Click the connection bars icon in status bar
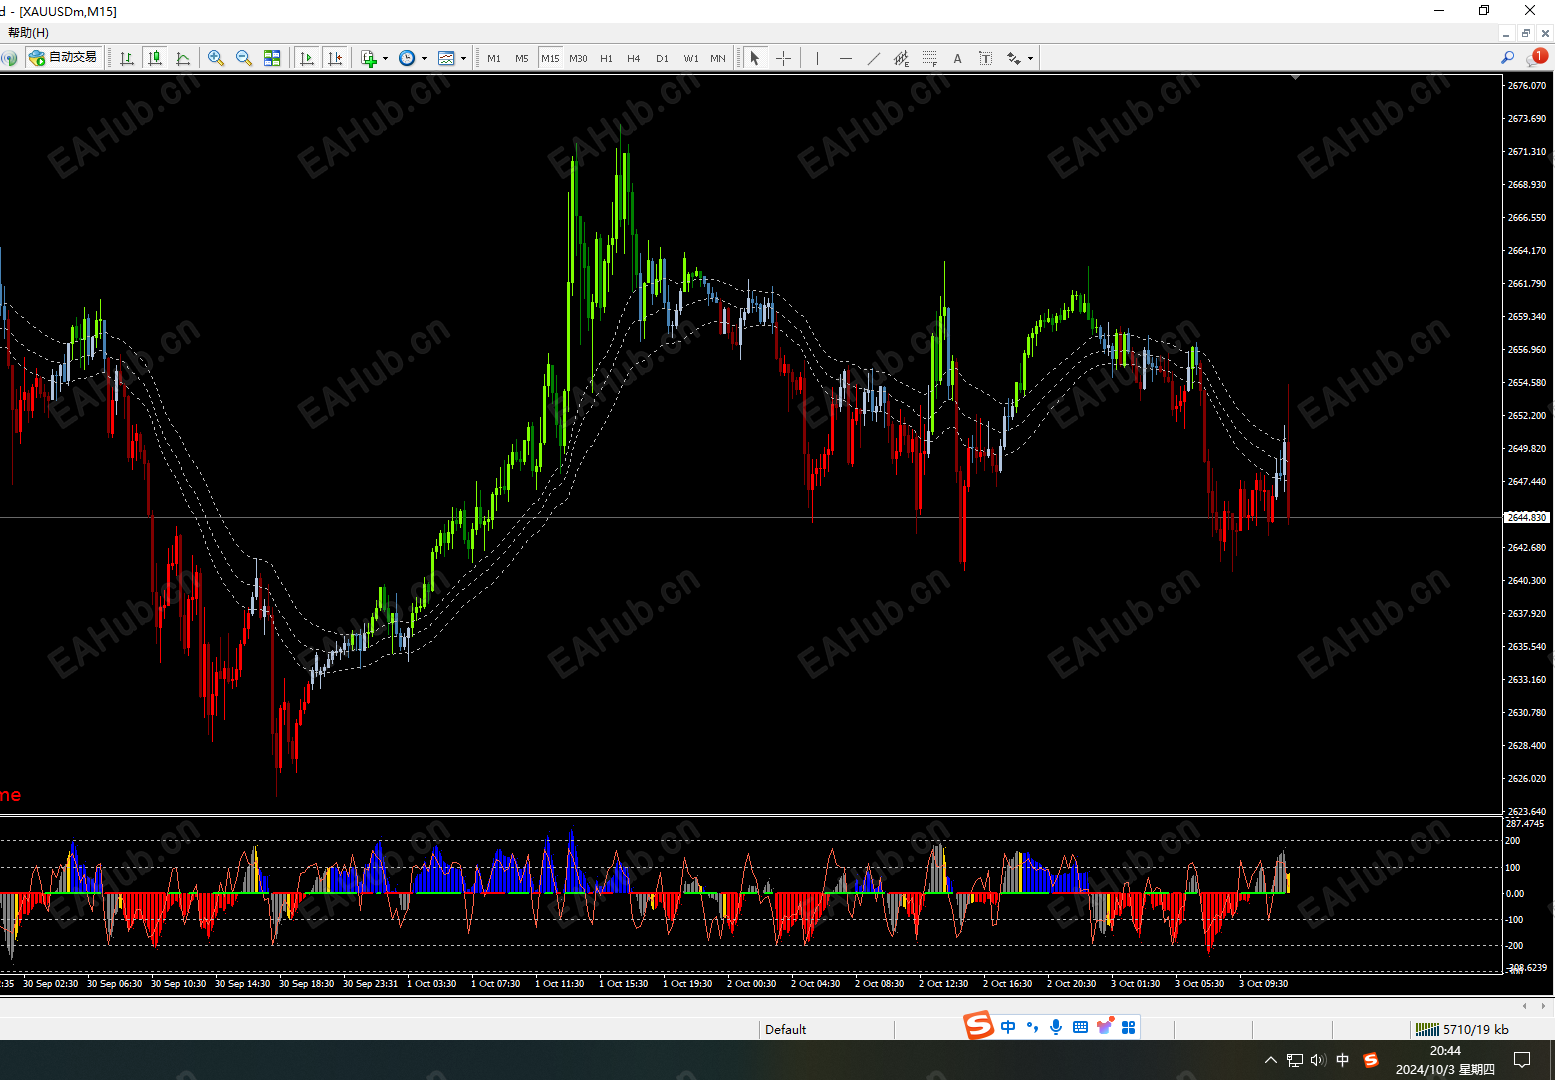 (x=1427, y=1029)
